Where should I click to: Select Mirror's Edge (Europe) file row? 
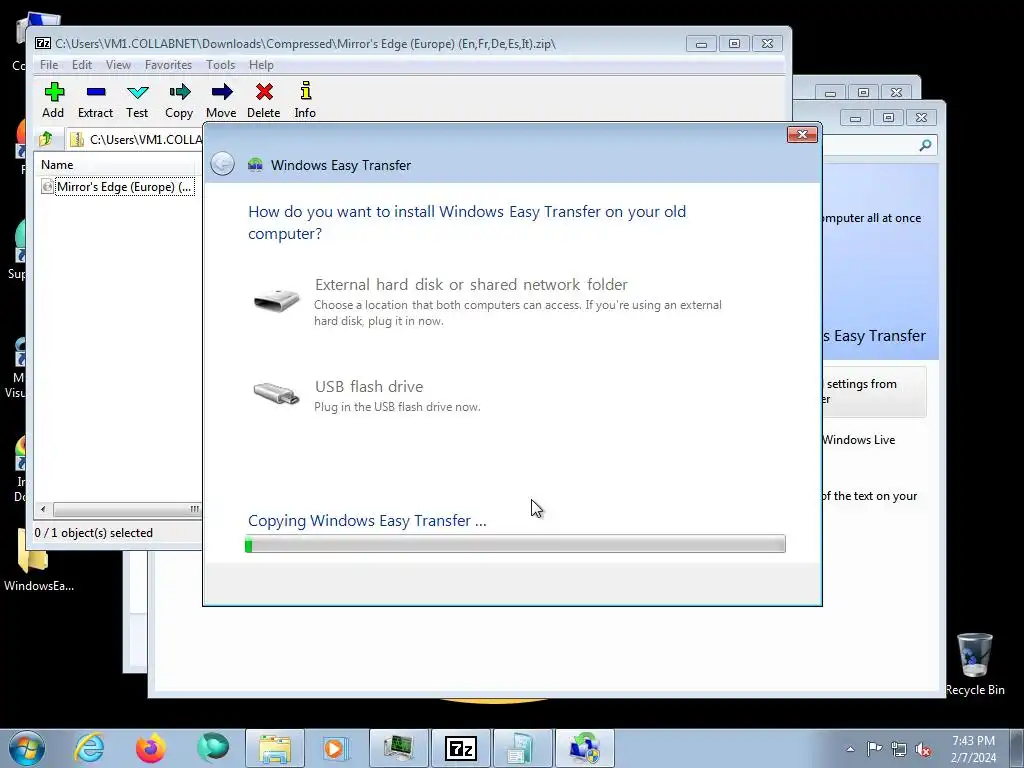pyautogui.click(x=118, y=187)
